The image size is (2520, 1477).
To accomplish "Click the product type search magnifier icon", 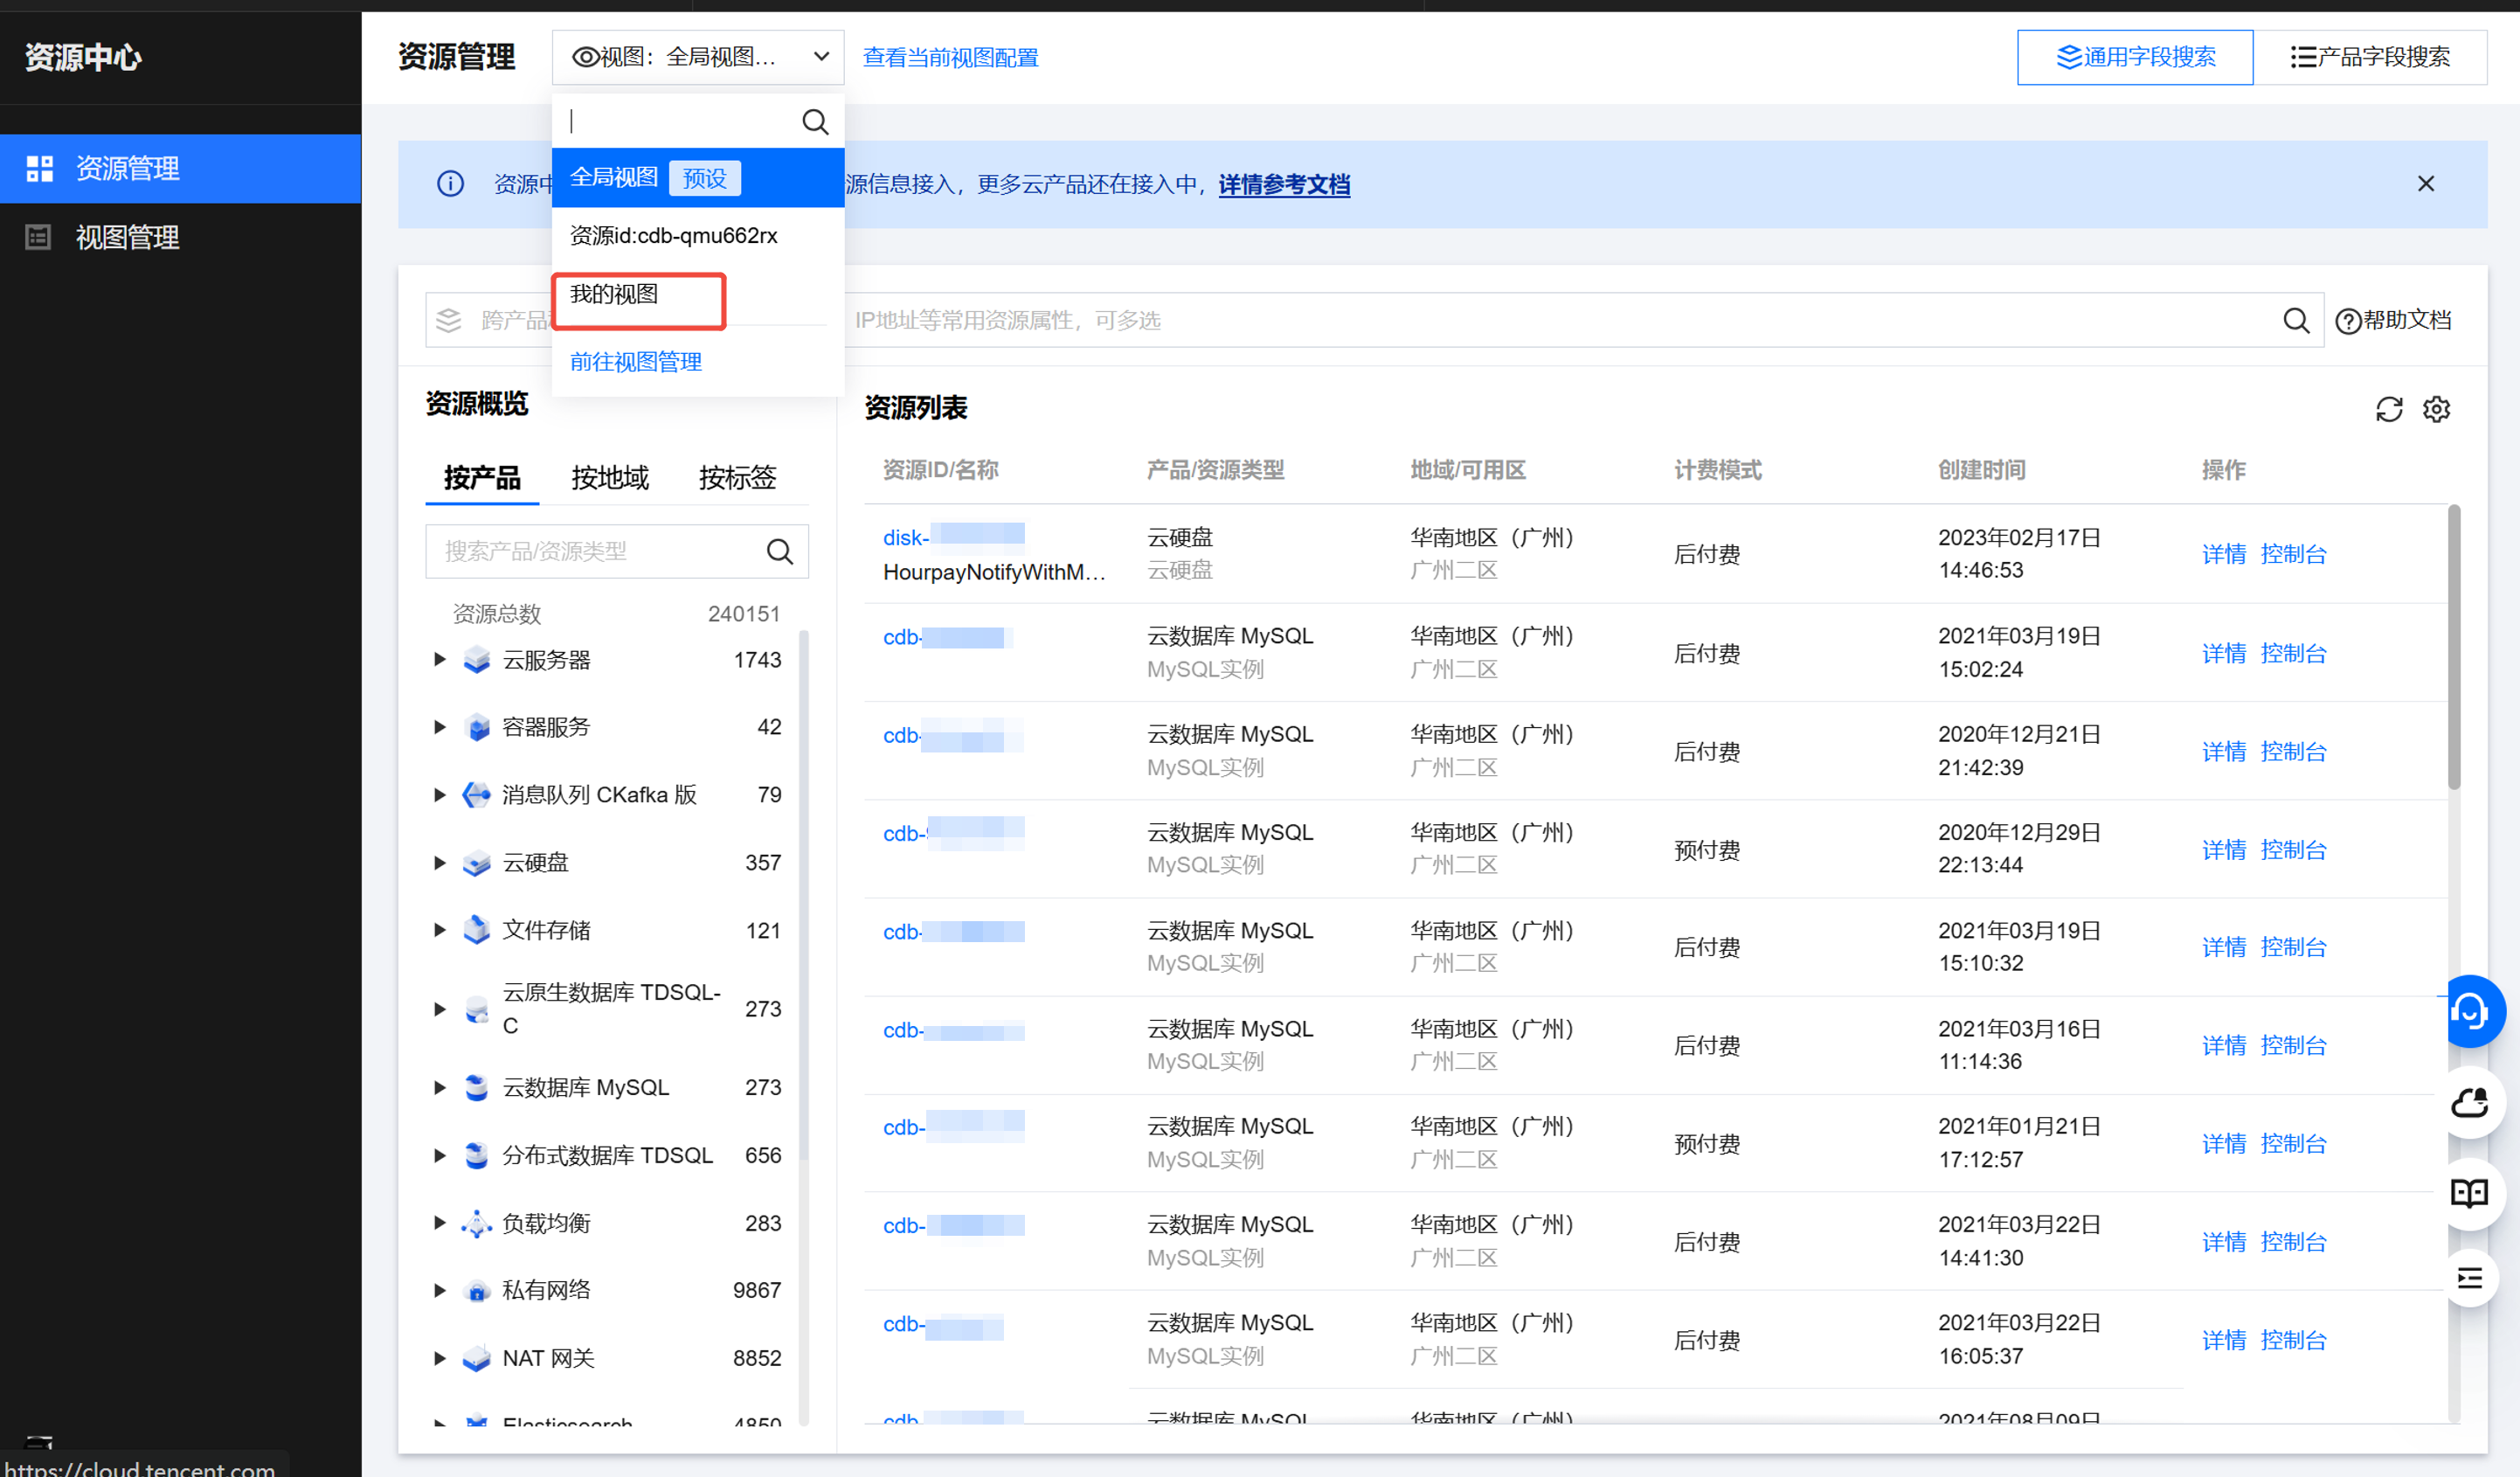I will [x=779, y=551].
